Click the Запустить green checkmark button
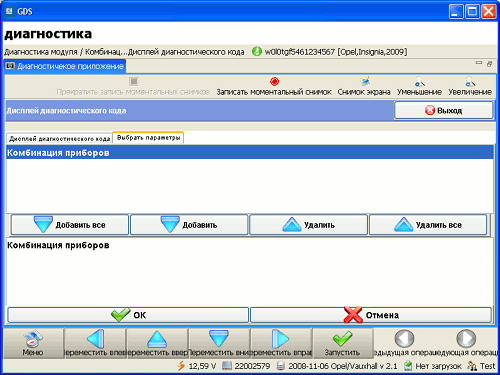The width and height of the screenshot is (500, 375). click(342, 343)
